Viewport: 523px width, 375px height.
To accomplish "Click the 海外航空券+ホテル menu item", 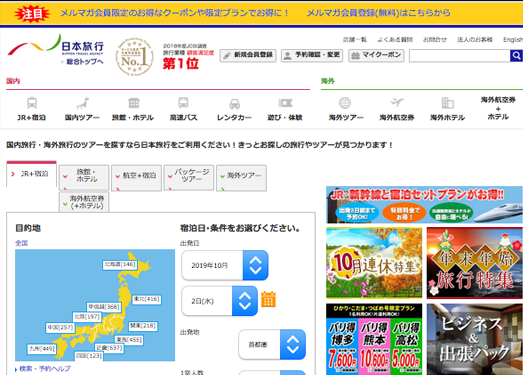I will click(x=498, y=108).
